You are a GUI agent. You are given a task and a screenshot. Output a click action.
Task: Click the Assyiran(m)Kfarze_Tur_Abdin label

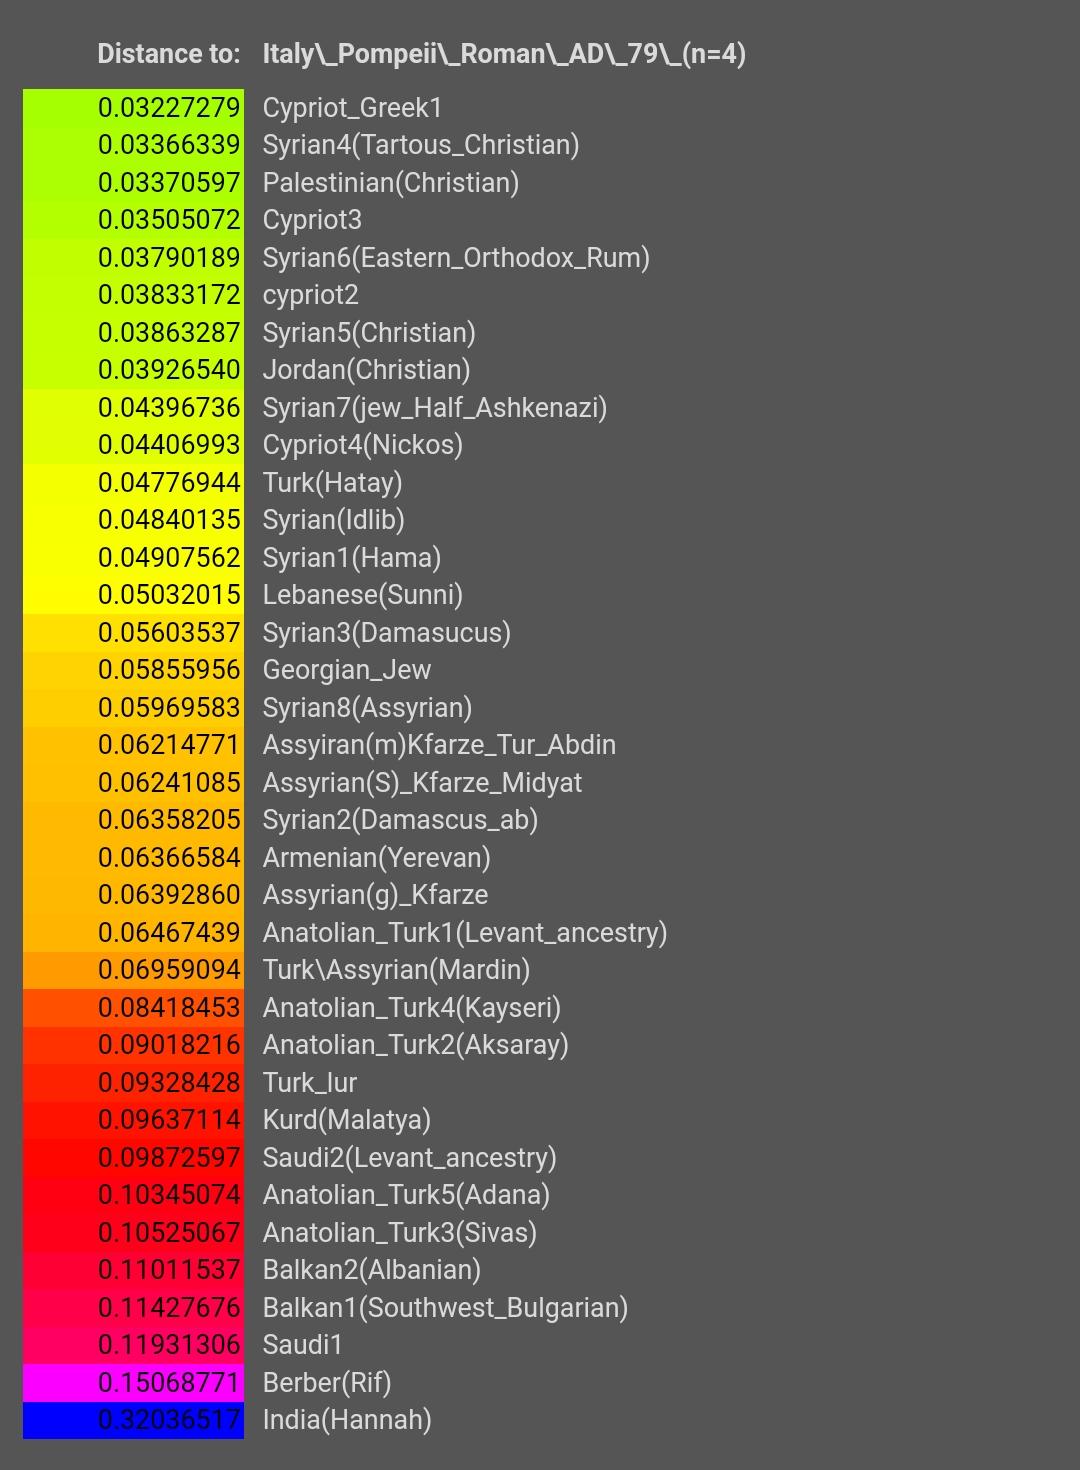pyautogui.click(x=439, y=745)
